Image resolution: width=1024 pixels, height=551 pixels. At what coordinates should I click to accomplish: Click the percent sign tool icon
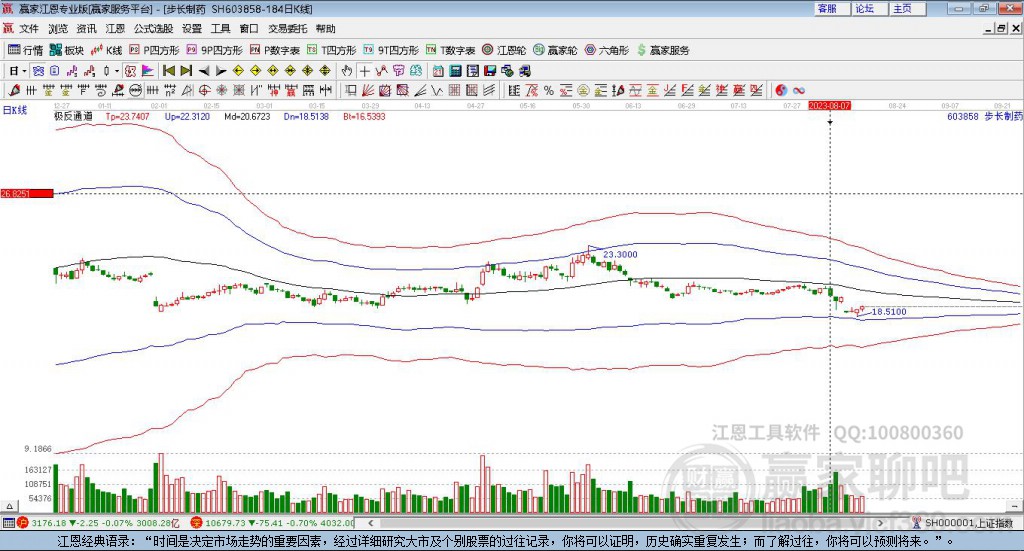[548, 90]
